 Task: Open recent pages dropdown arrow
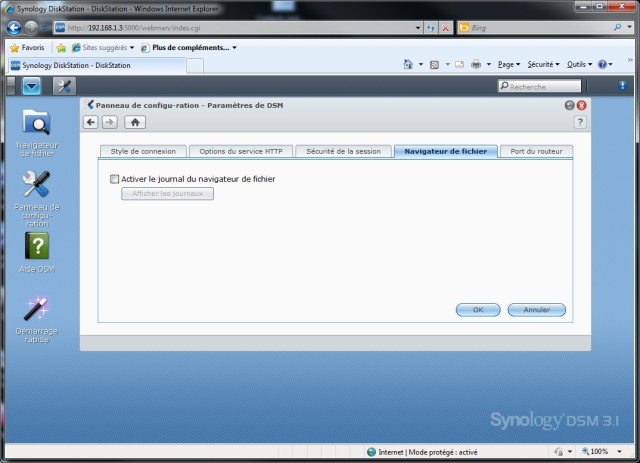(44, 28)
